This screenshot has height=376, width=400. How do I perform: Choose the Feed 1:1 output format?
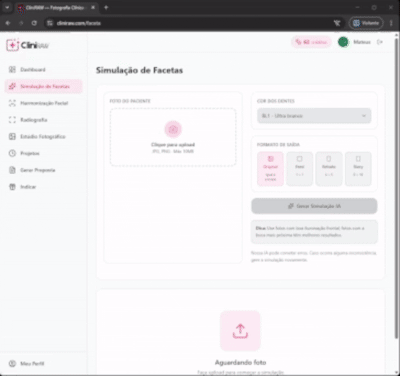click(x=300, y=169)
